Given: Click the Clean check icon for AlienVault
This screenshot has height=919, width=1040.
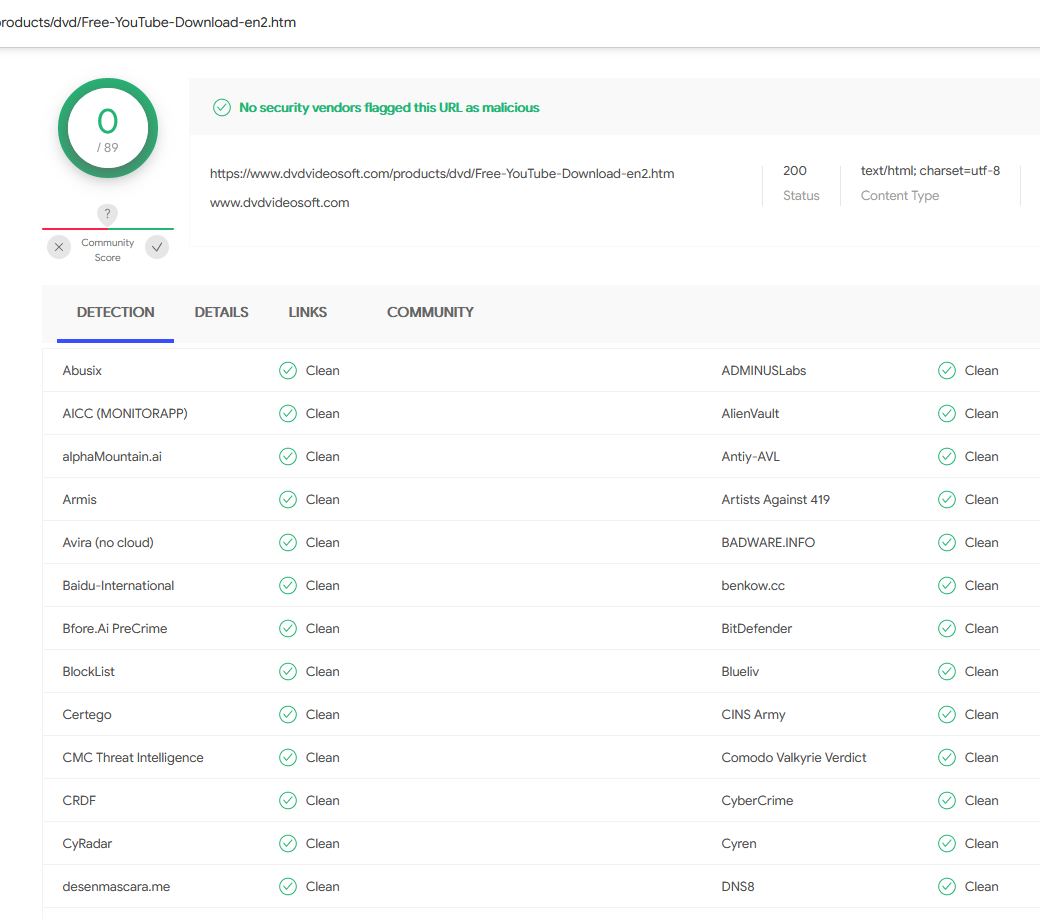Looking at the screenshot, I should tap(947, 414).
